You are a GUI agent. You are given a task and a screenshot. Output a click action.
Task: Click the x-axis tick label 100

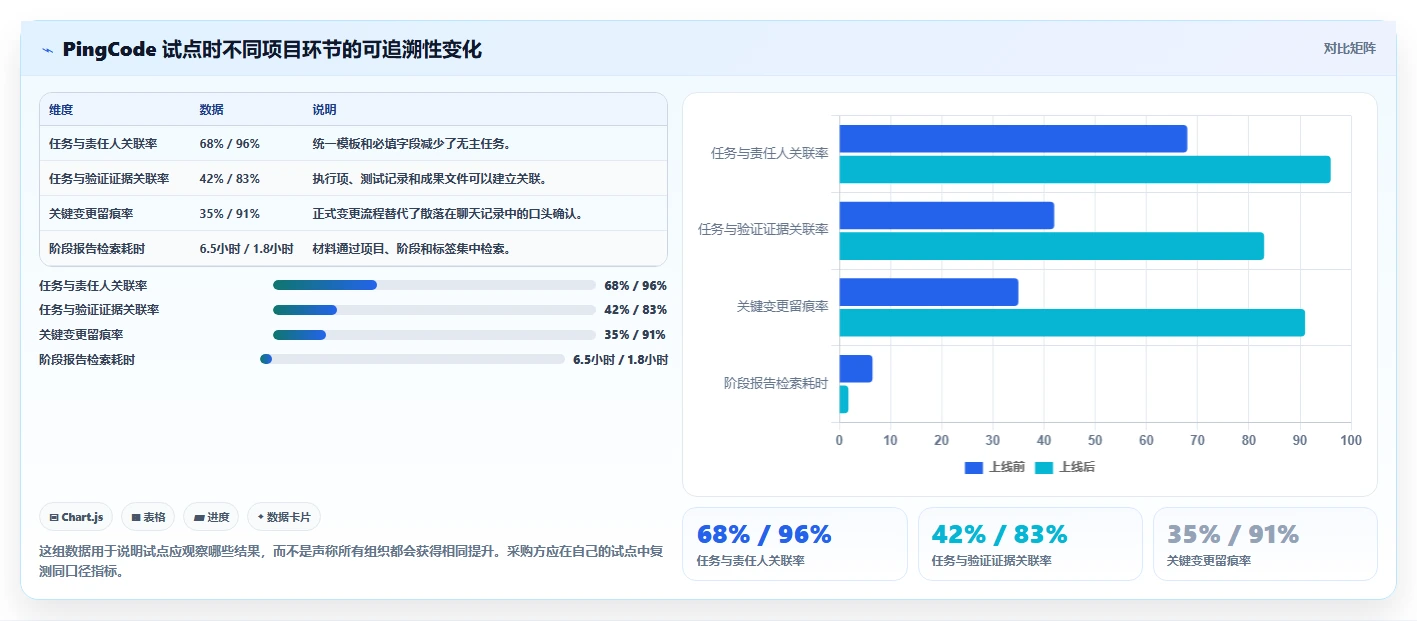point(1351,440)
